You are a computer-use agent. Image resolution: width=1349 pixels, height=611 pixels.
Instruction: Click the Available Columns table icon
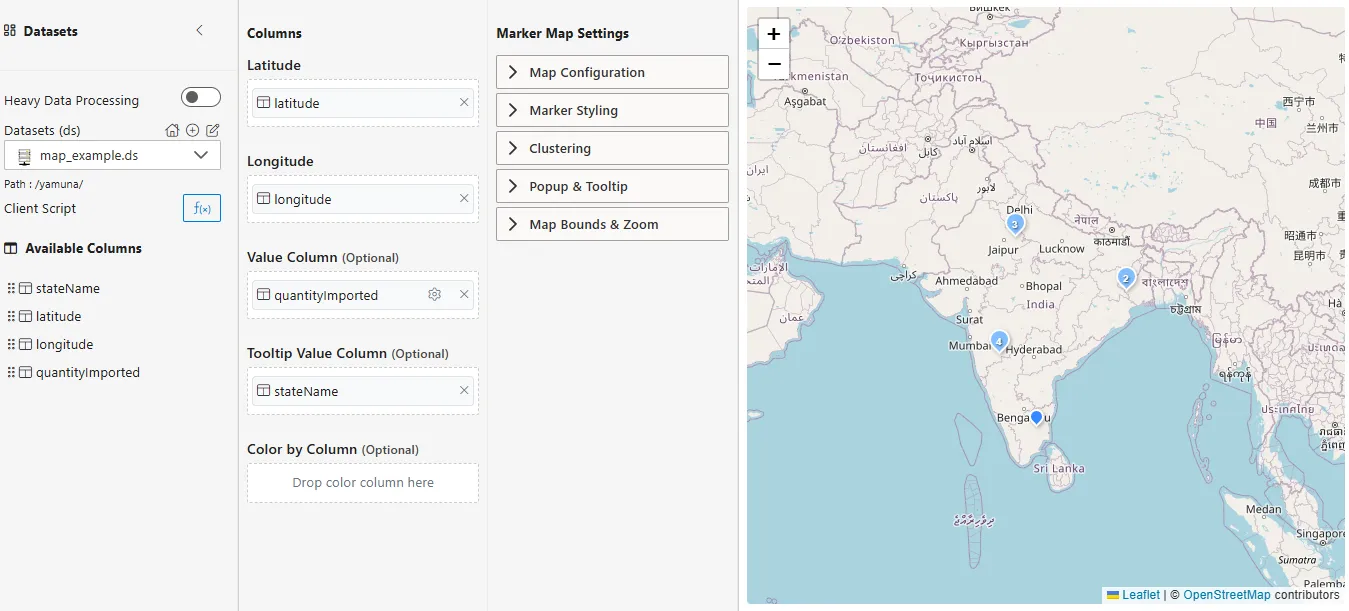pos(12,248)
